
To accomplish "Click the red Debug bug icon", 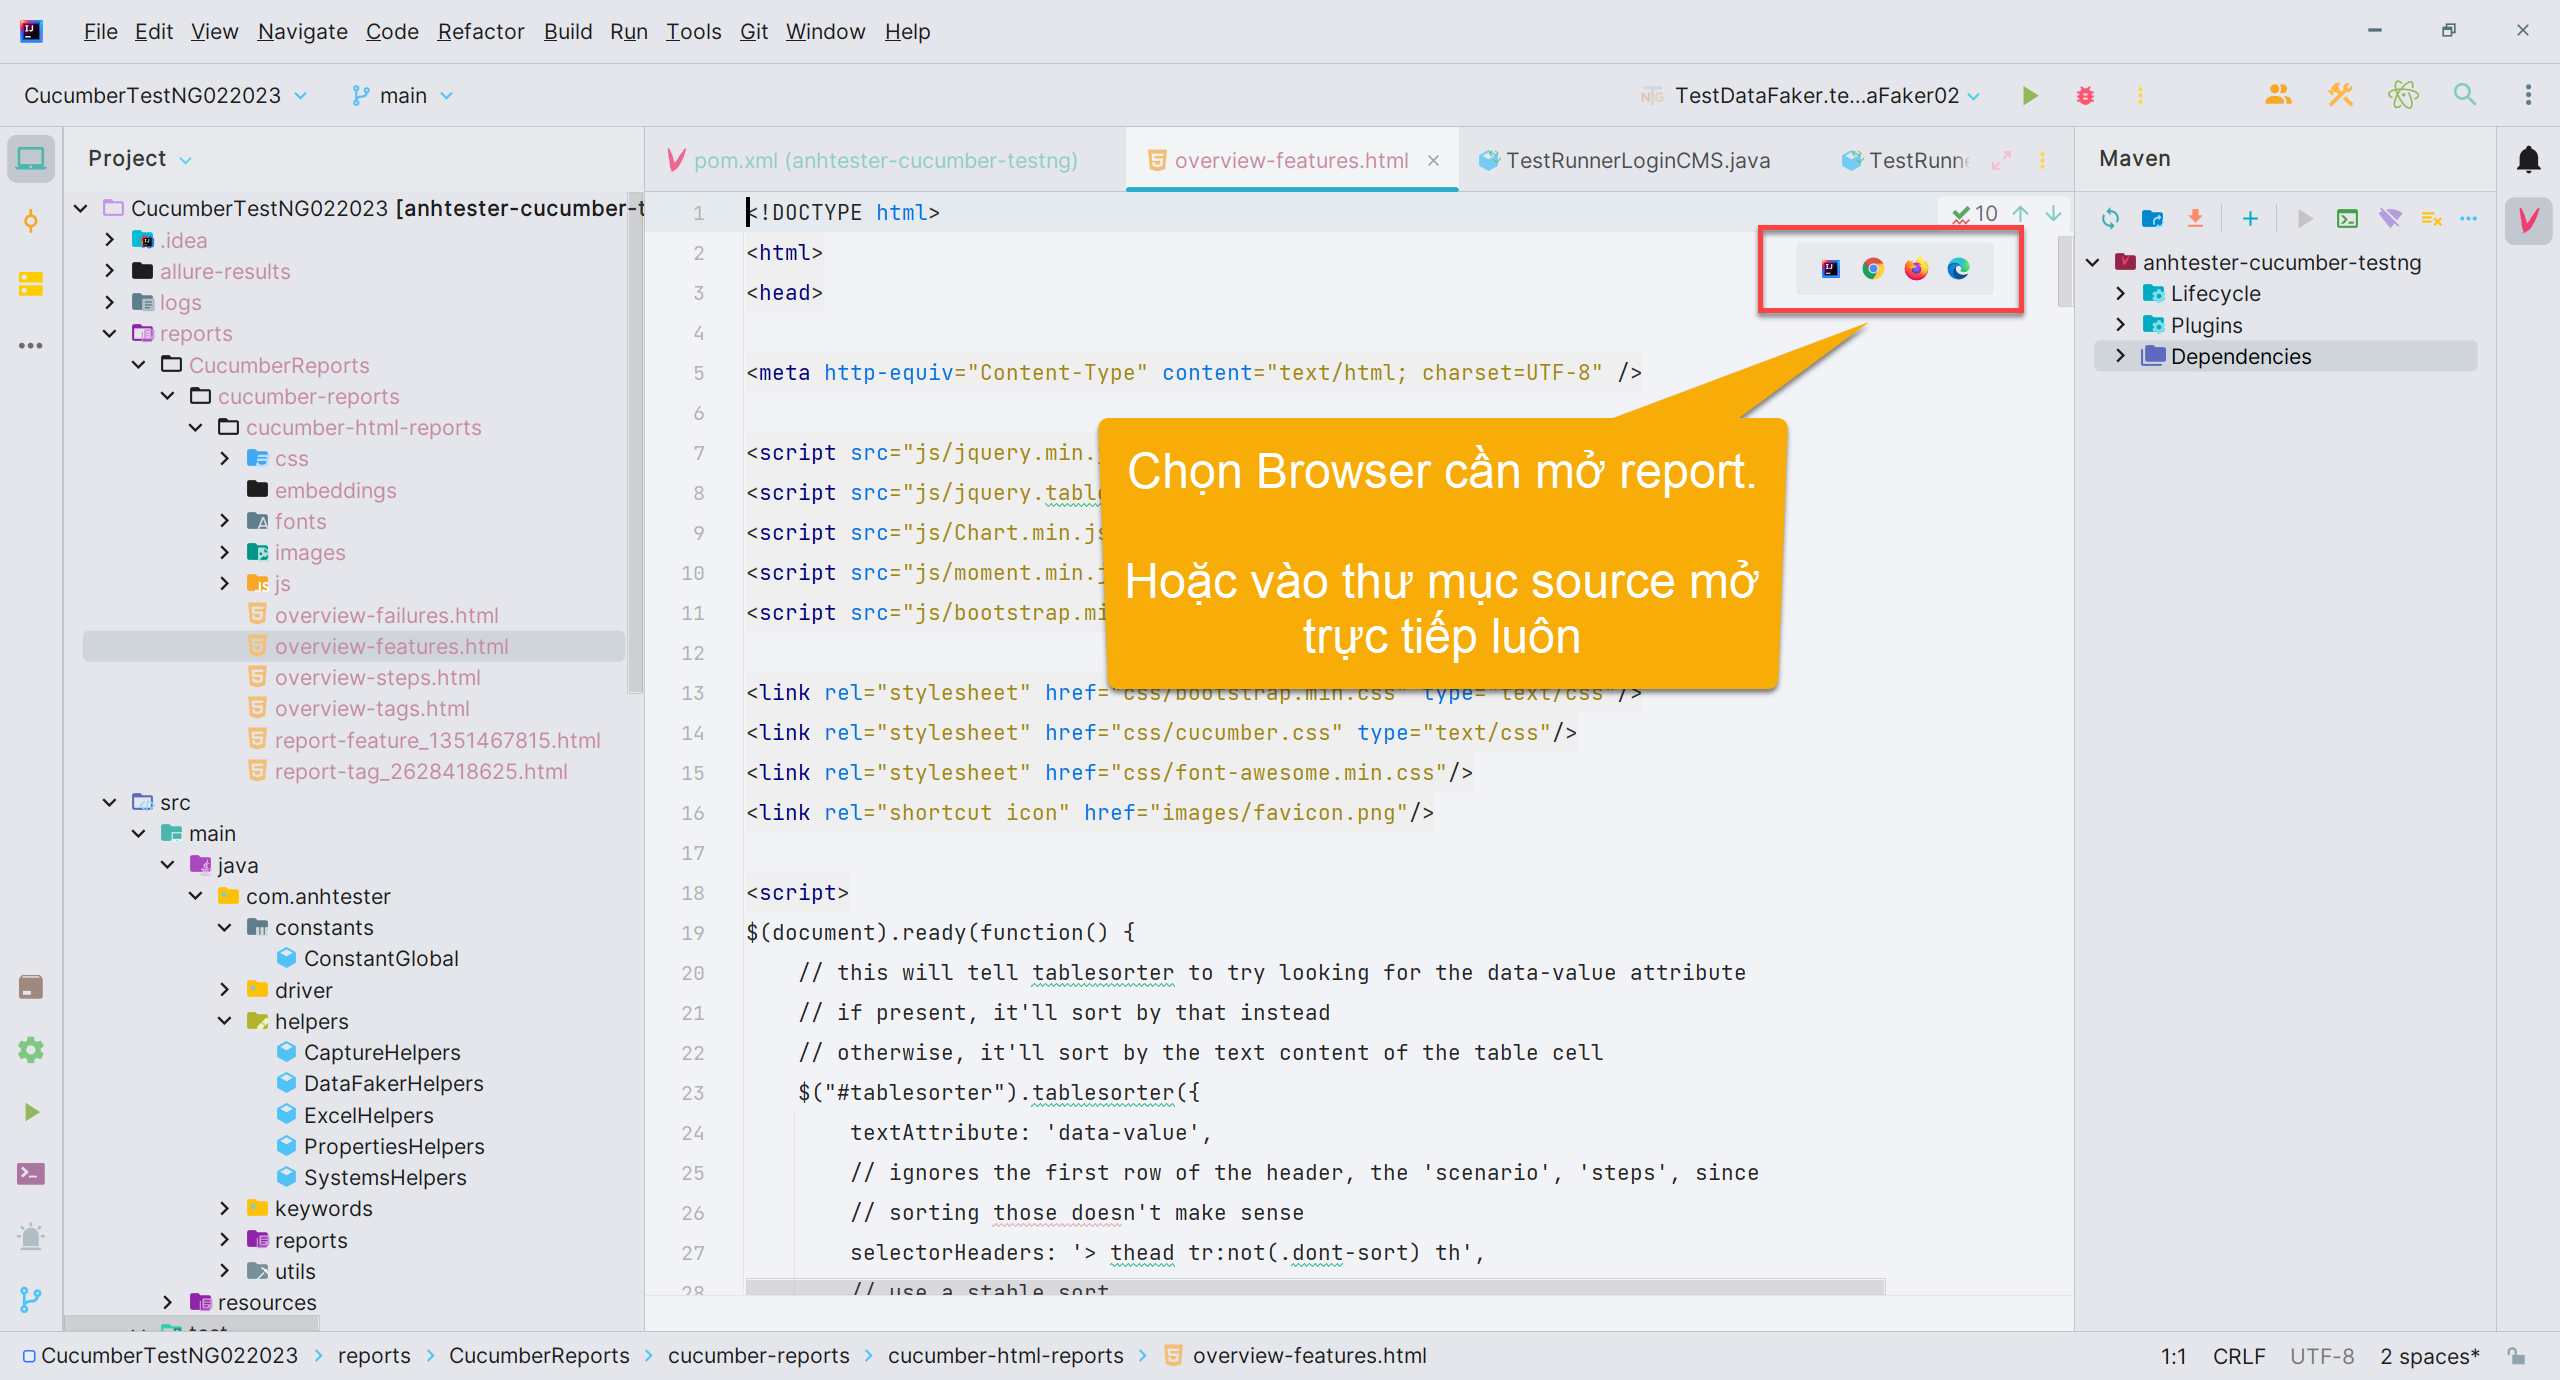I will [x=2086, y=96].
